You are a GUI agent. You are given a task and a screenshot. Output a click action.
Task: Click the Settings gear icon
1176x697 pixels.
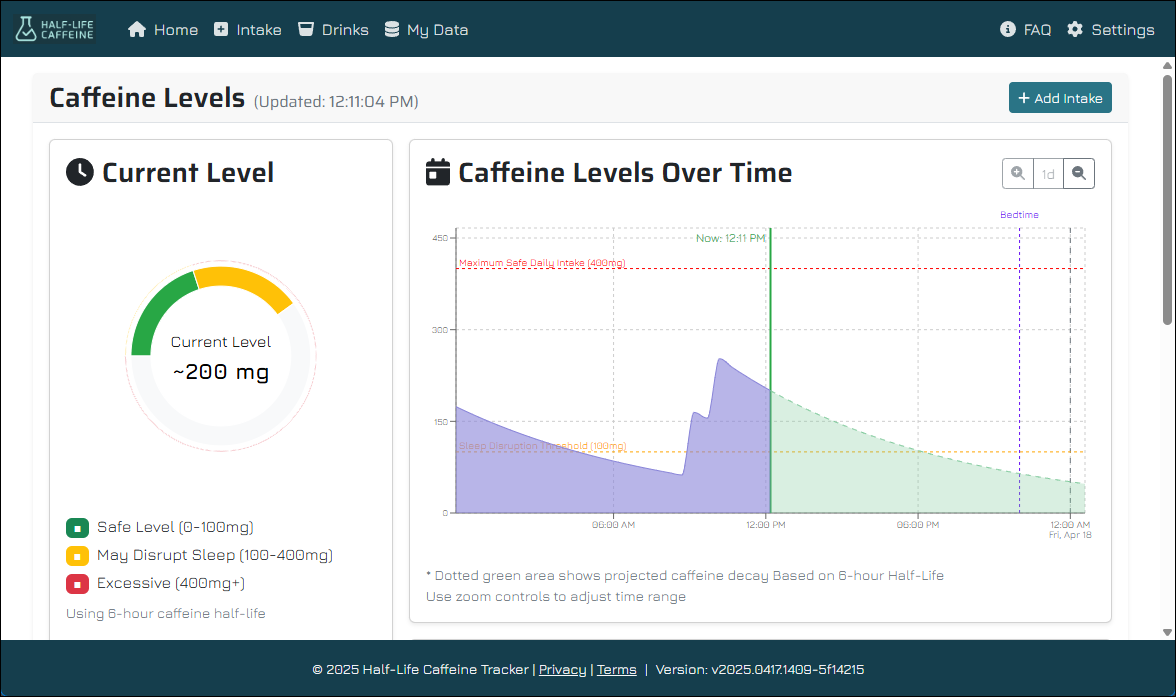pyautogui.click(x=1075, y=30)
